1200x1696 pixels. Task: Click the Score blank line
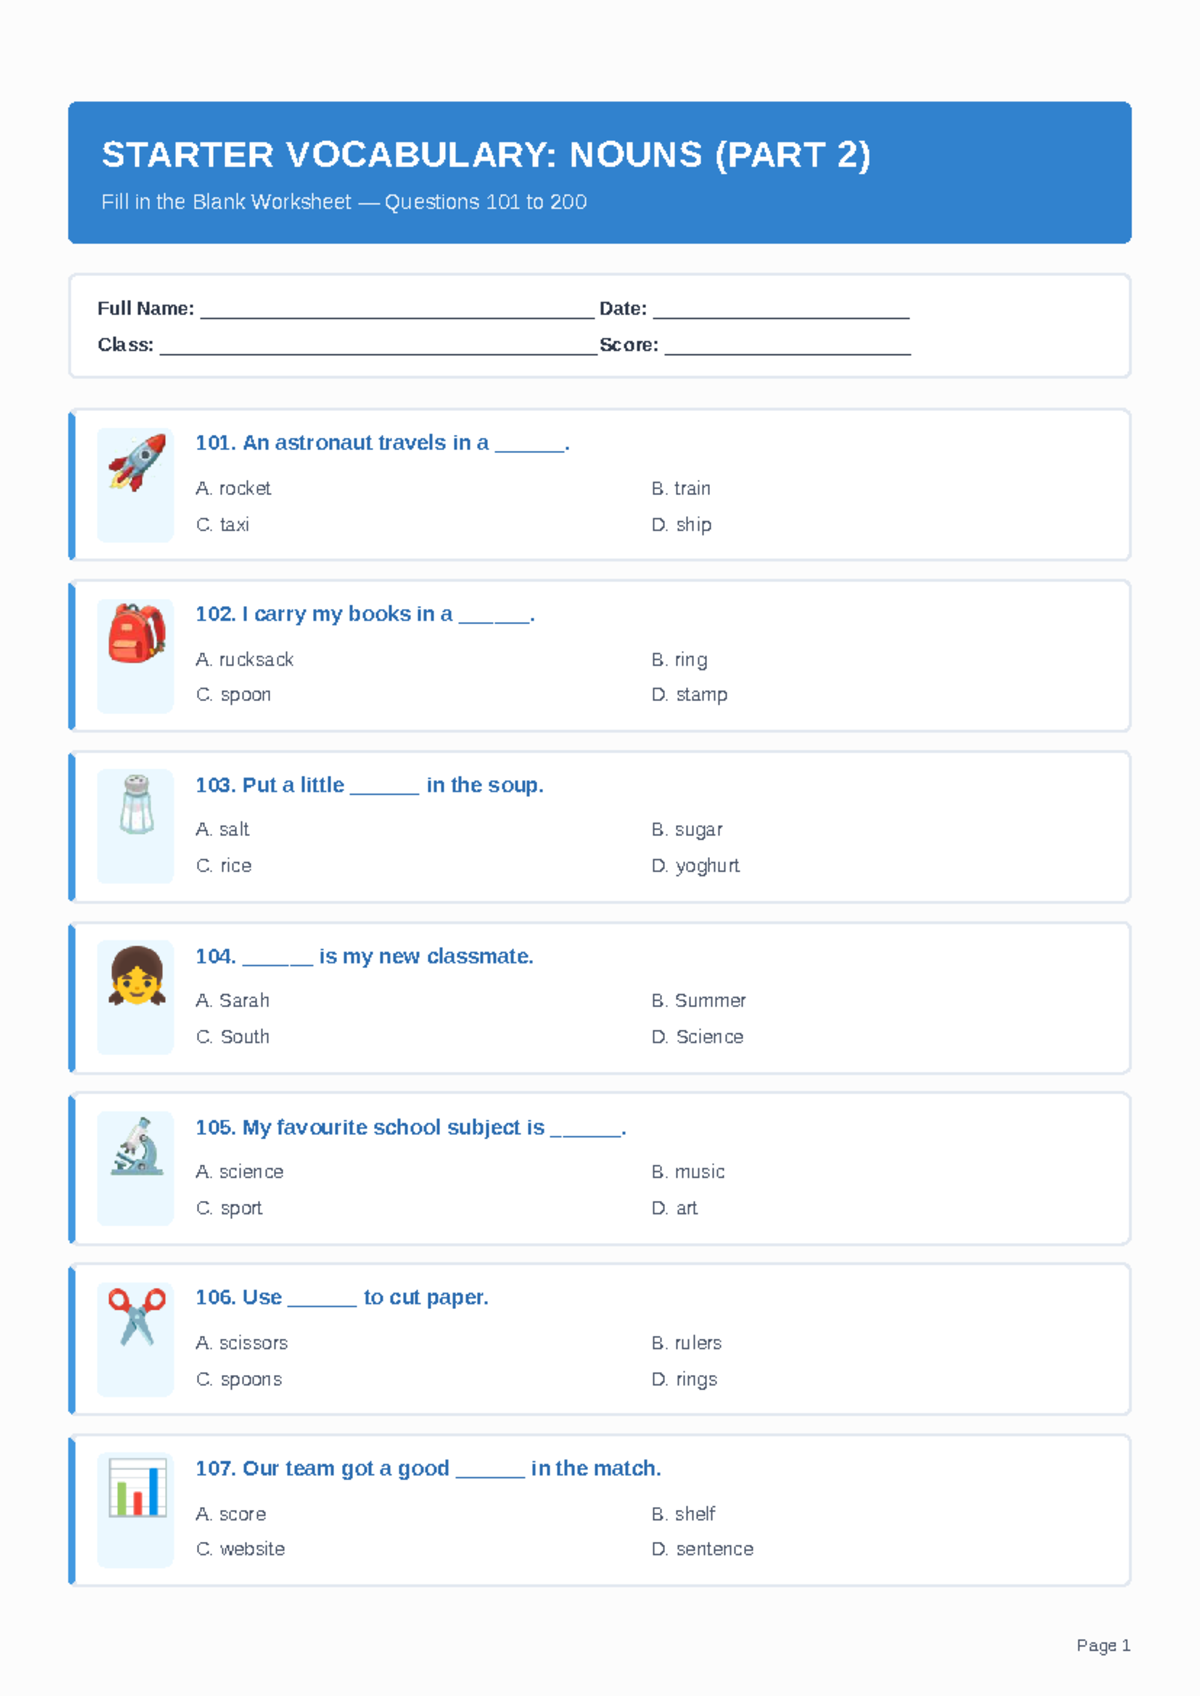pyautogui.click(x=788, y=345)
